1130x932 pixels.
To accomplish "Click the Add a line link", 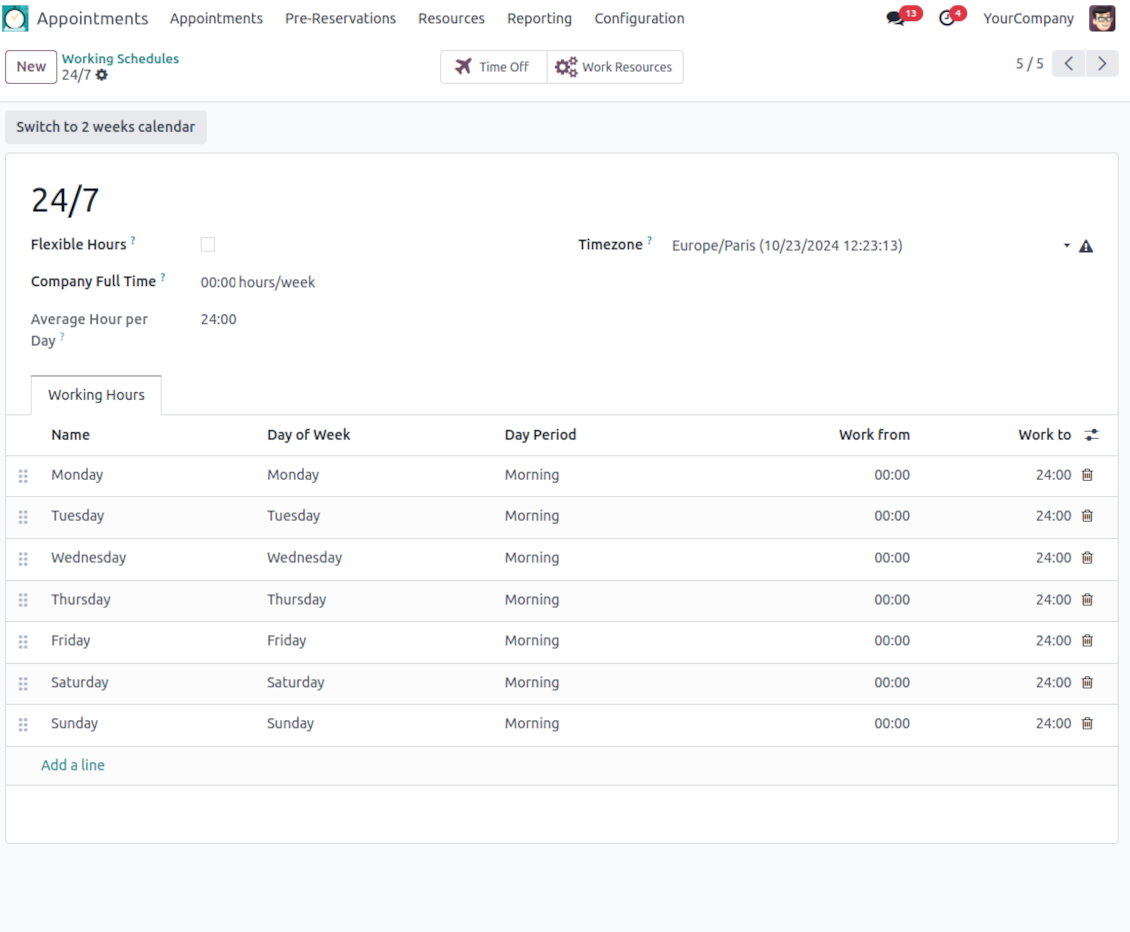I will [x=73, y=765].
